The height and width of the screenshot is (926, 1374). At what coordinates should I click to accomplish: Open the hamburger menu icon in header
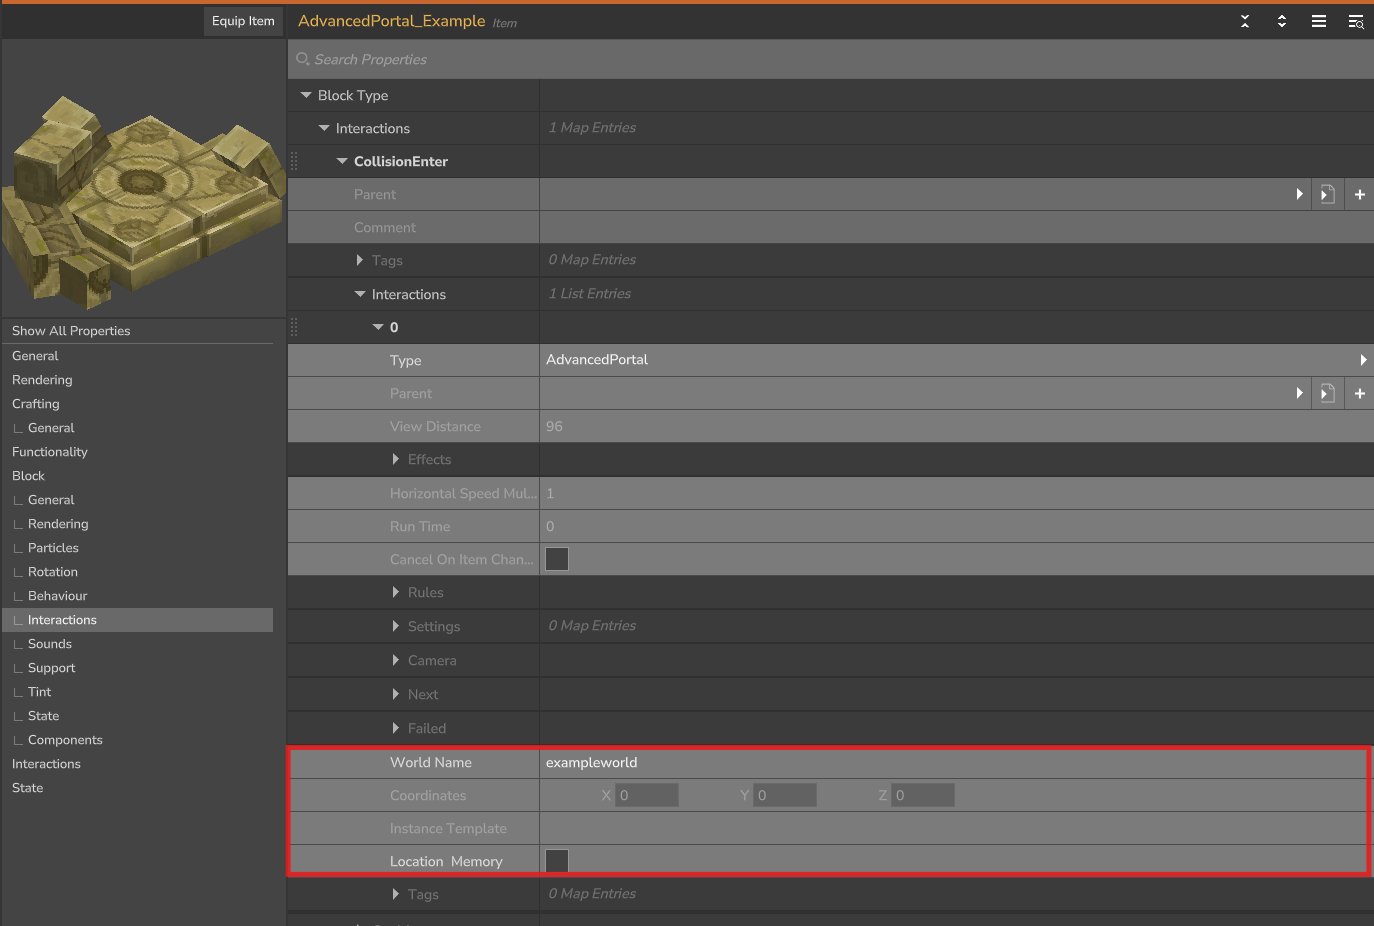point(1319,21)
